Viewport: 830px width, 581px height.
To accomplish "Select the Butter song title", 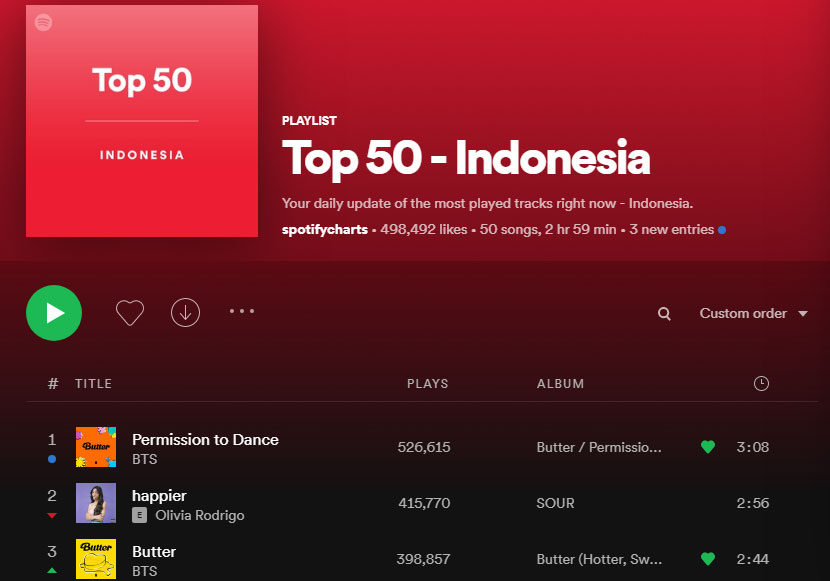I will click(x=154, y=552).
